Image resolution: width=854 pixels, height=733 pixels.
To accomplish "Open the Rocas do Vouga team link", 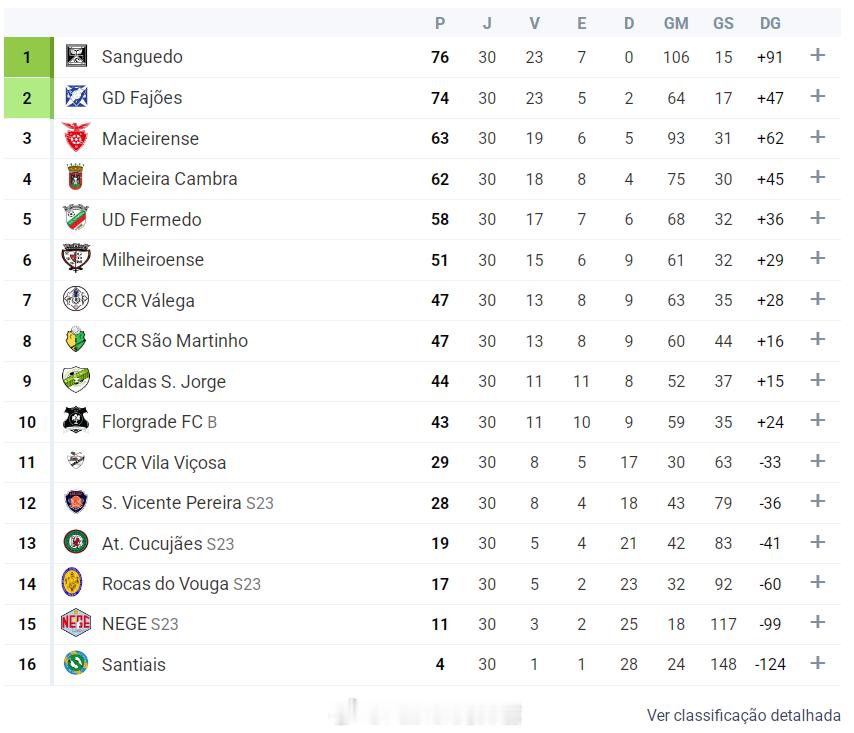I will (x=165, y=583).
